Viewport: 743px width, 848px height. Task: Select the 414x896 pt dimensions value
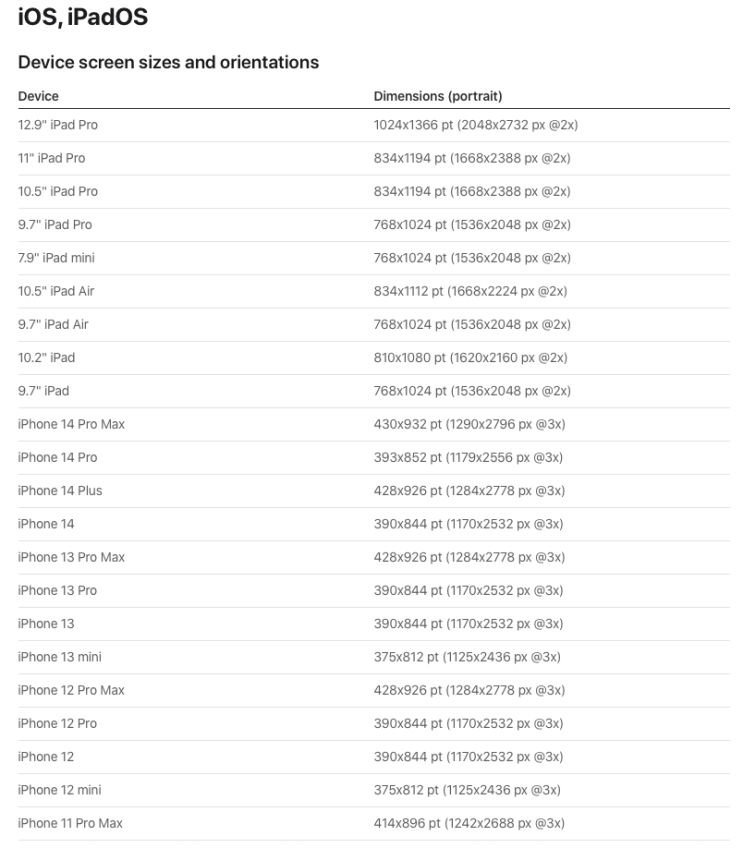[x=469, y=823]
